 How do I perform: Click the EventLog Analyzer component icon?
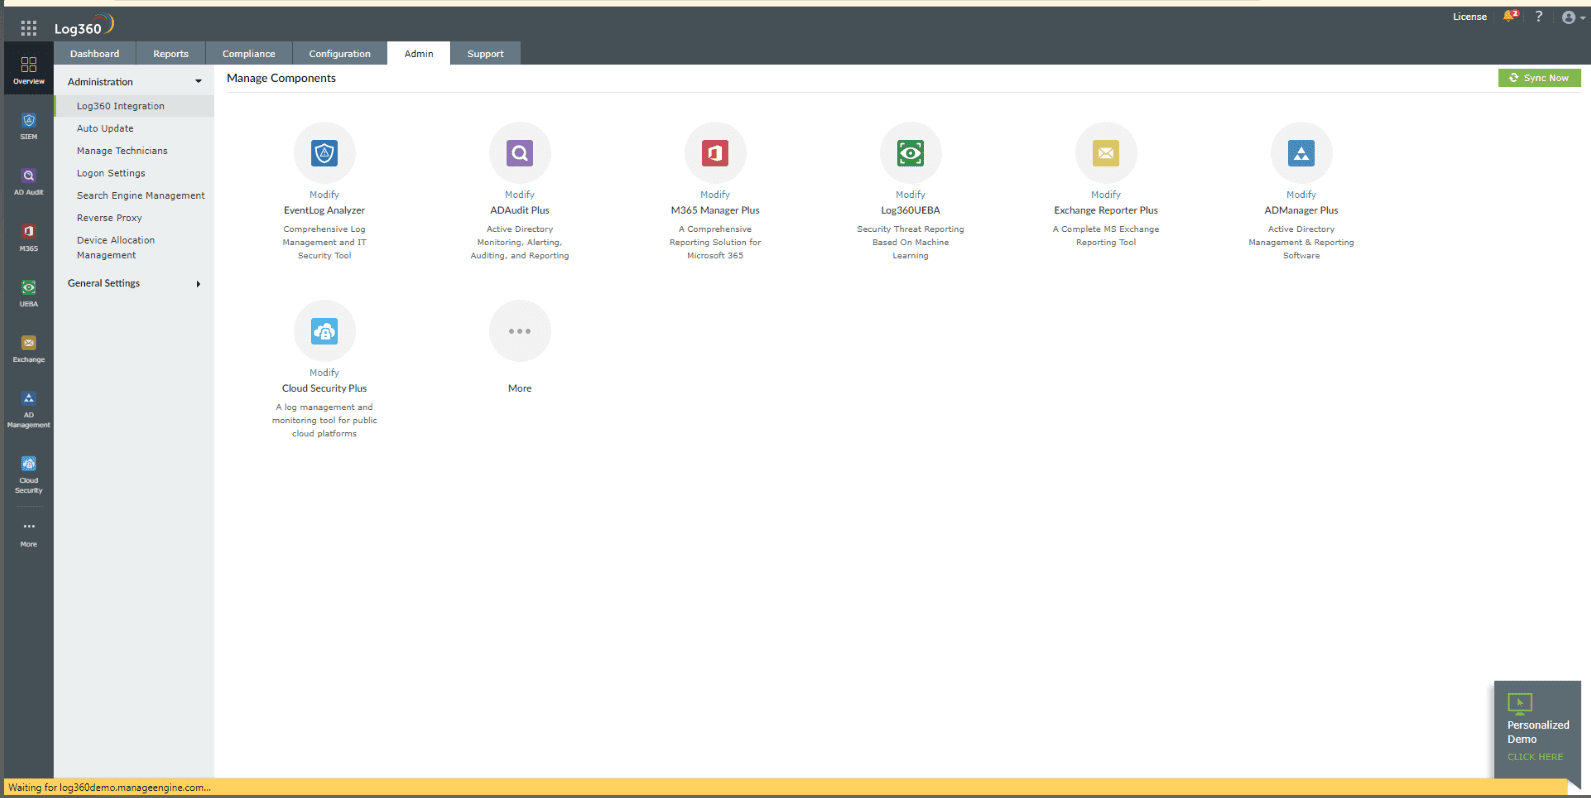click(x=325, y=153)
